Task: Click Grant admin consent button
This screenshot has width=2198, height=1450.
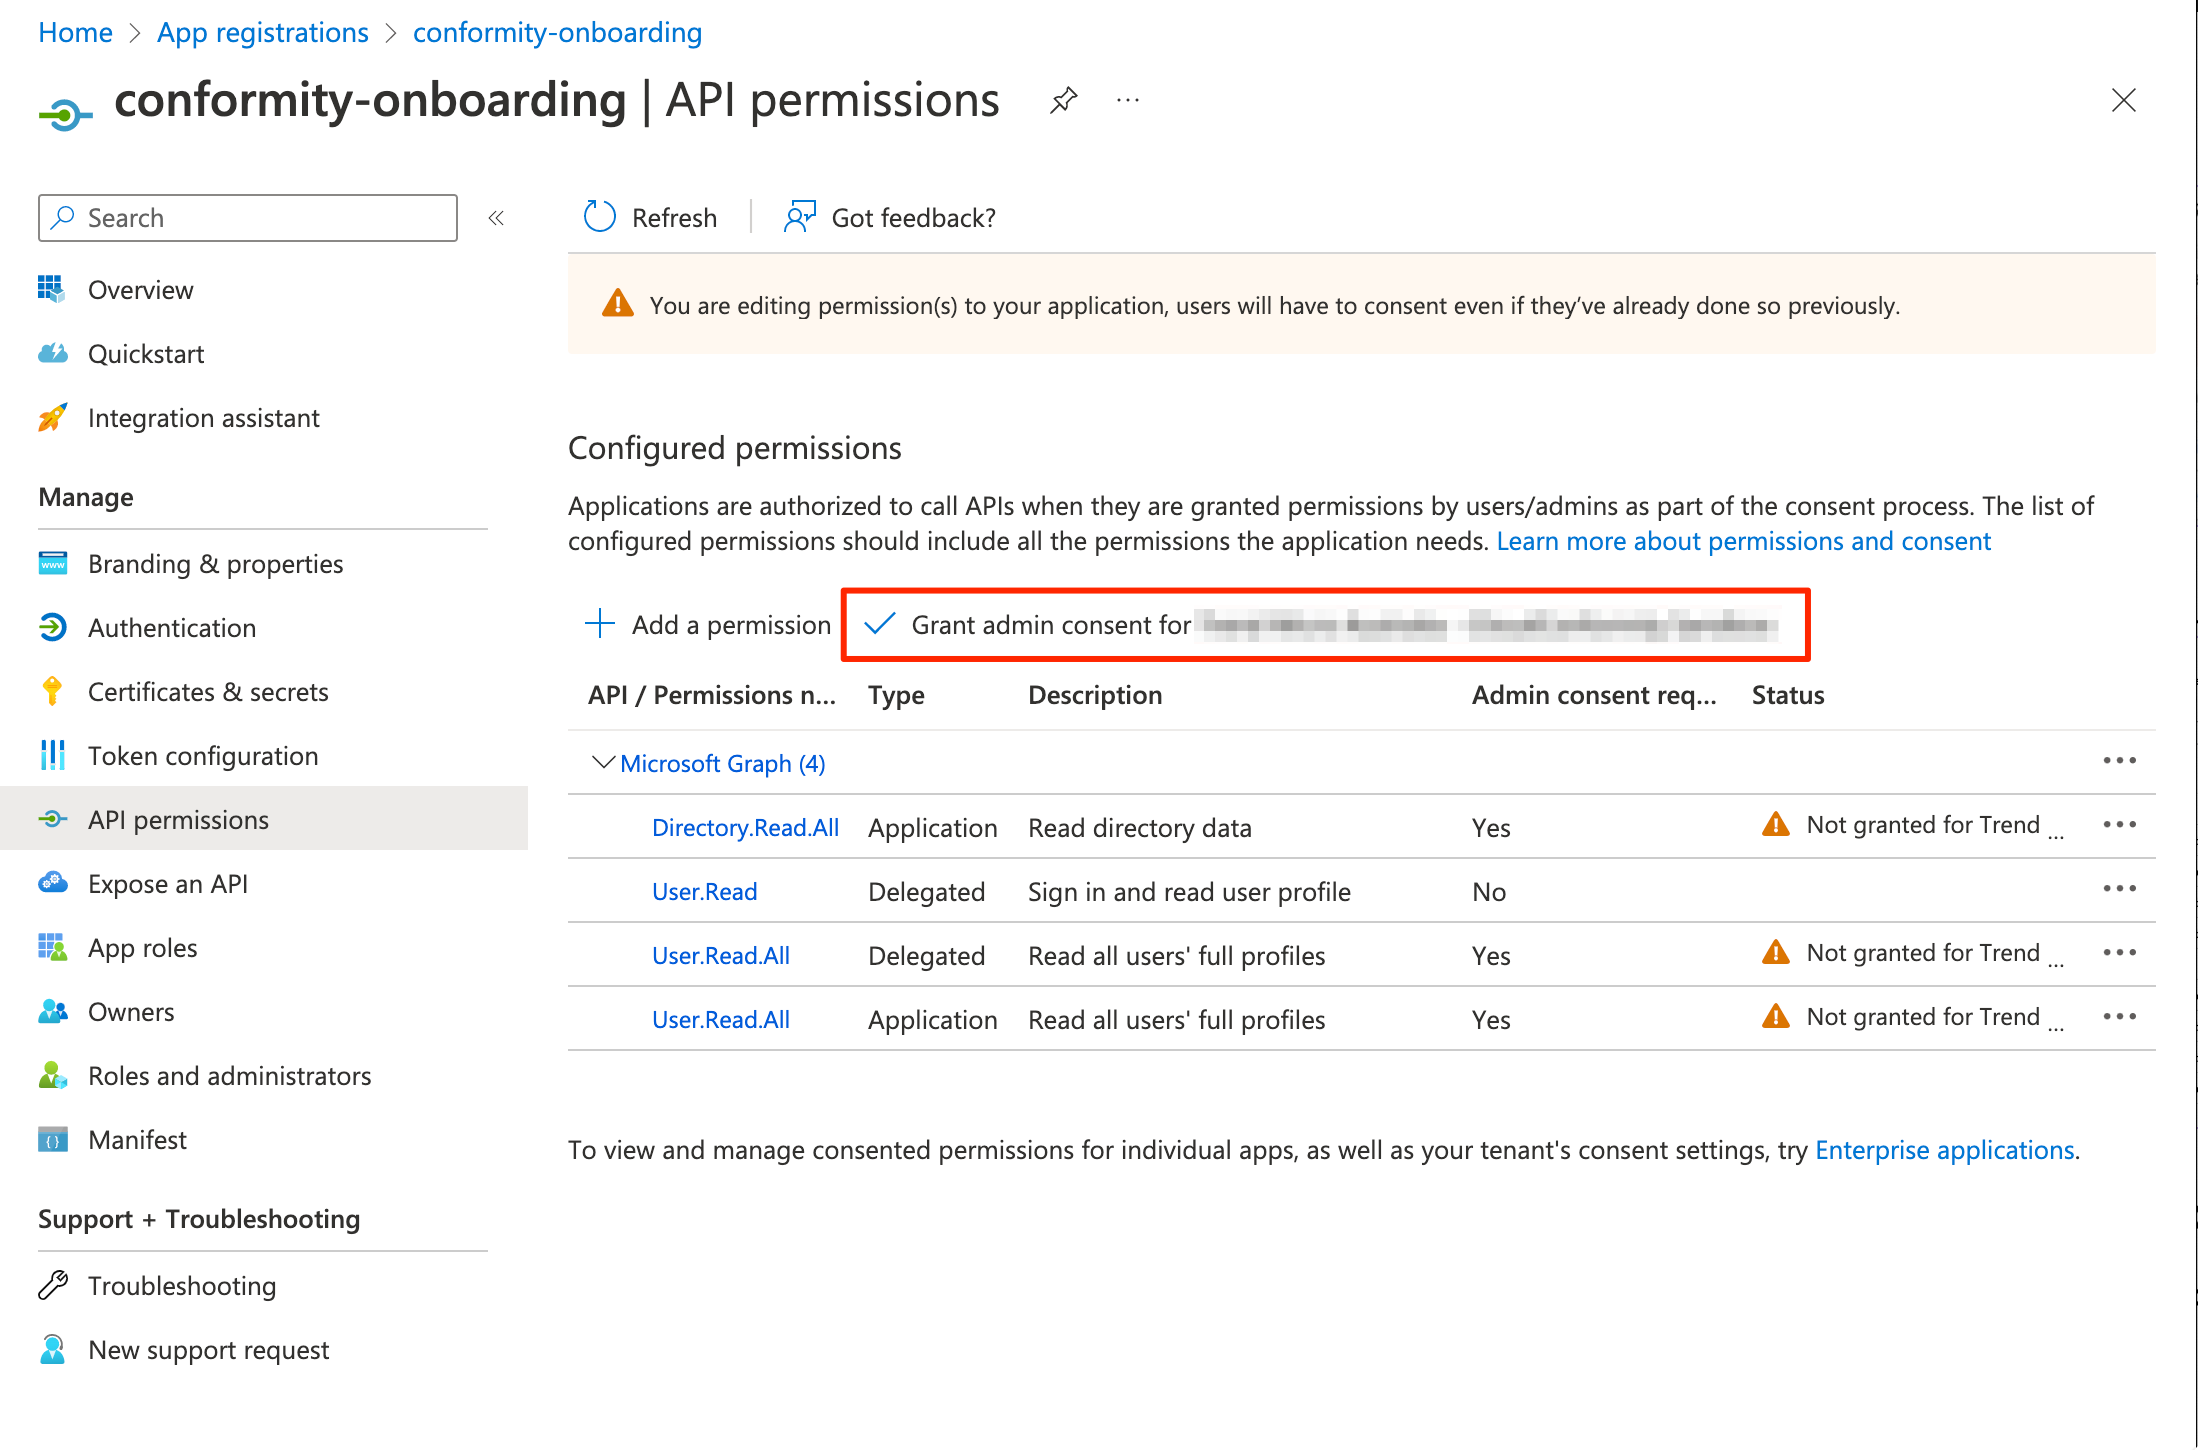Action: (1325, 624)
